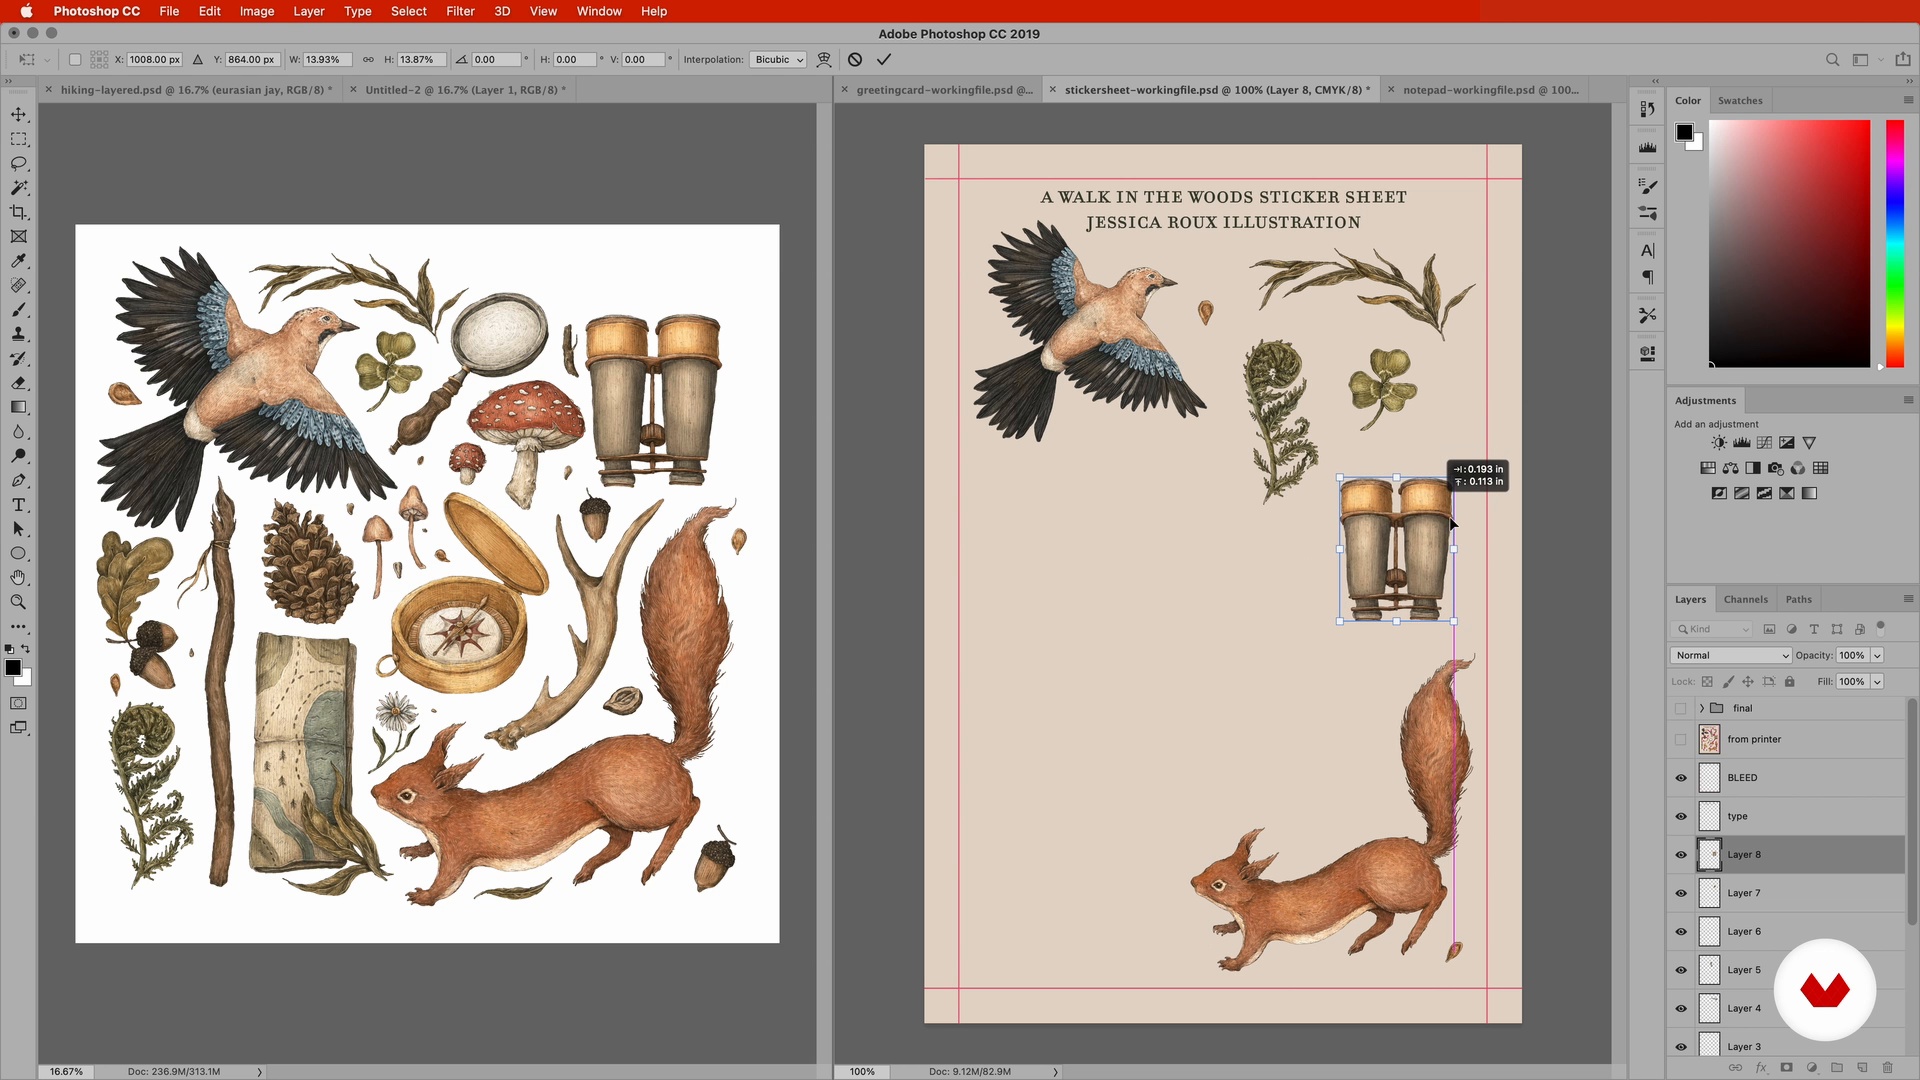This screenshot has height=1080, width=1920.
Task: Select the Crop tool
Action: point(19,212)
